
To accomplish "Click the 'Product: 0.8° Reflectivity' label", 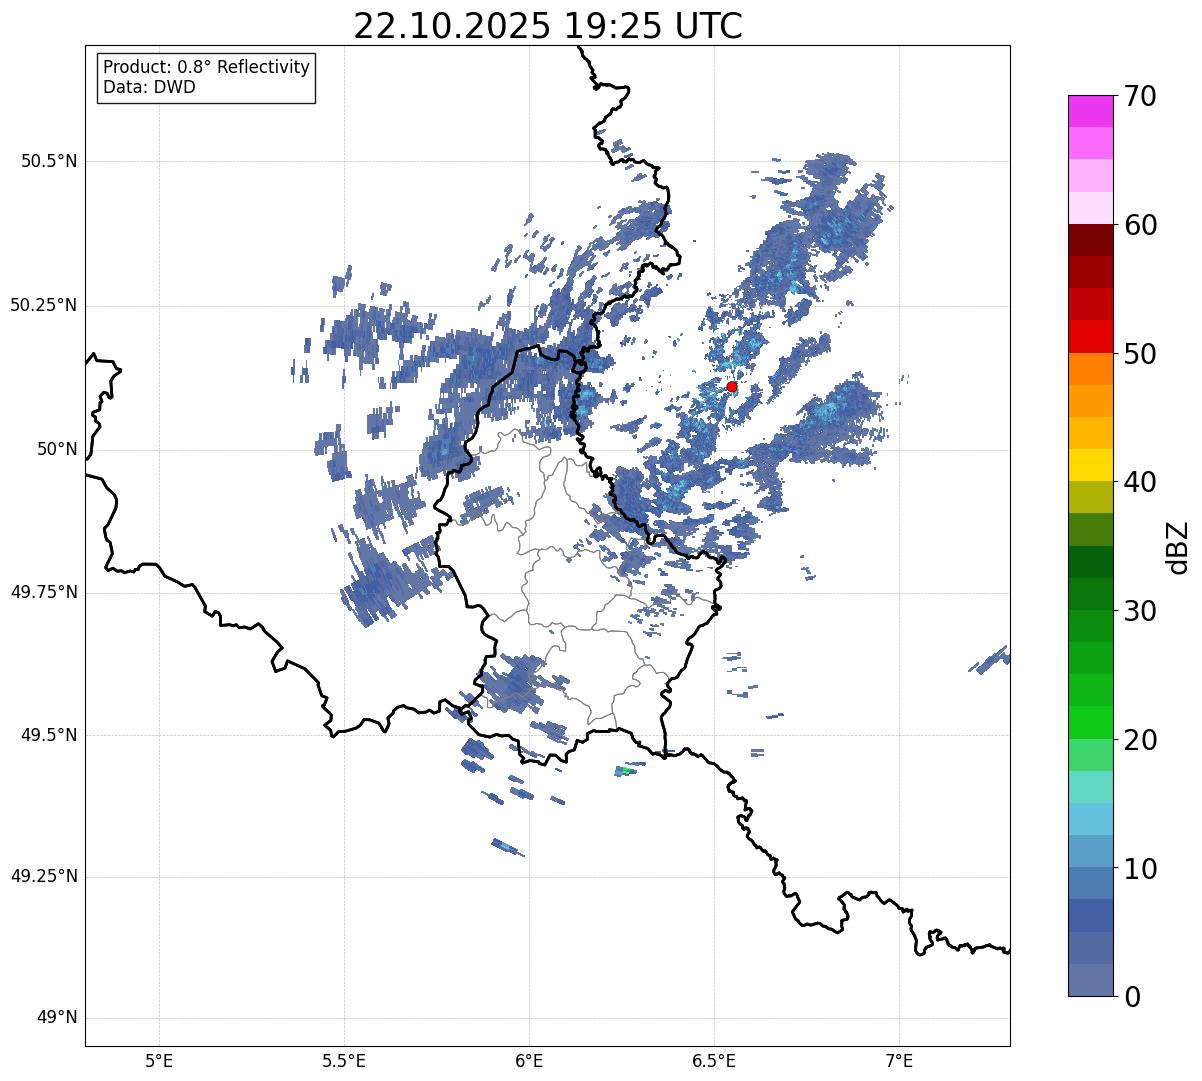I will [x=207, y=67].
